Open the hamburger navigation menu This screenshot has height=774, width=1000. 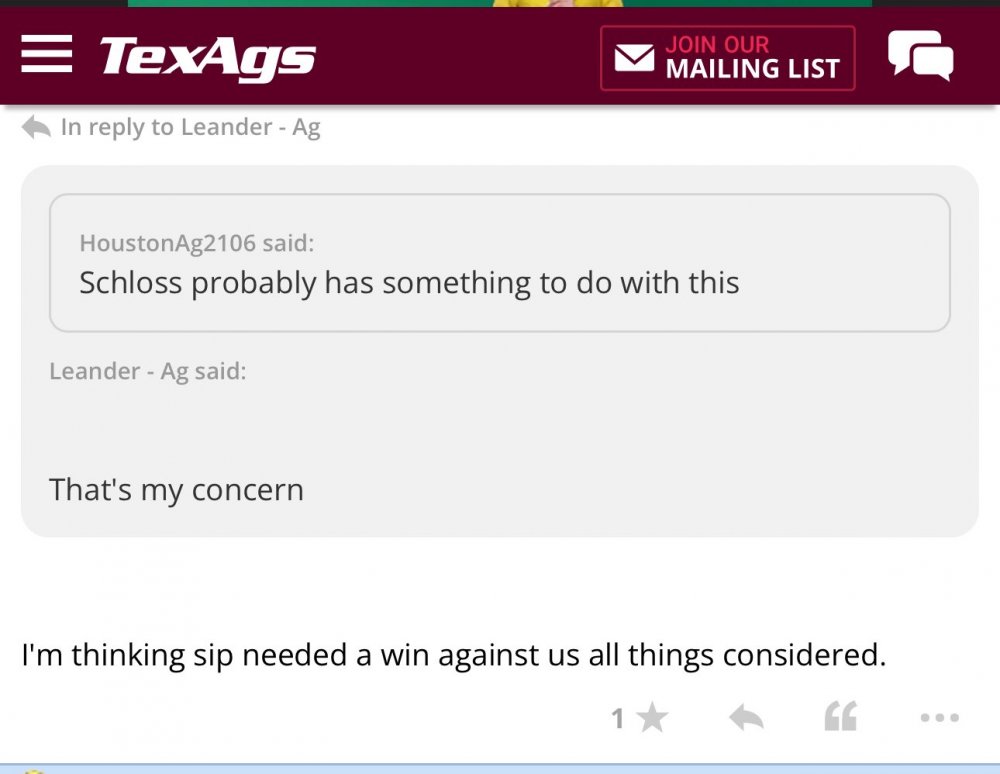pos(46,55)
